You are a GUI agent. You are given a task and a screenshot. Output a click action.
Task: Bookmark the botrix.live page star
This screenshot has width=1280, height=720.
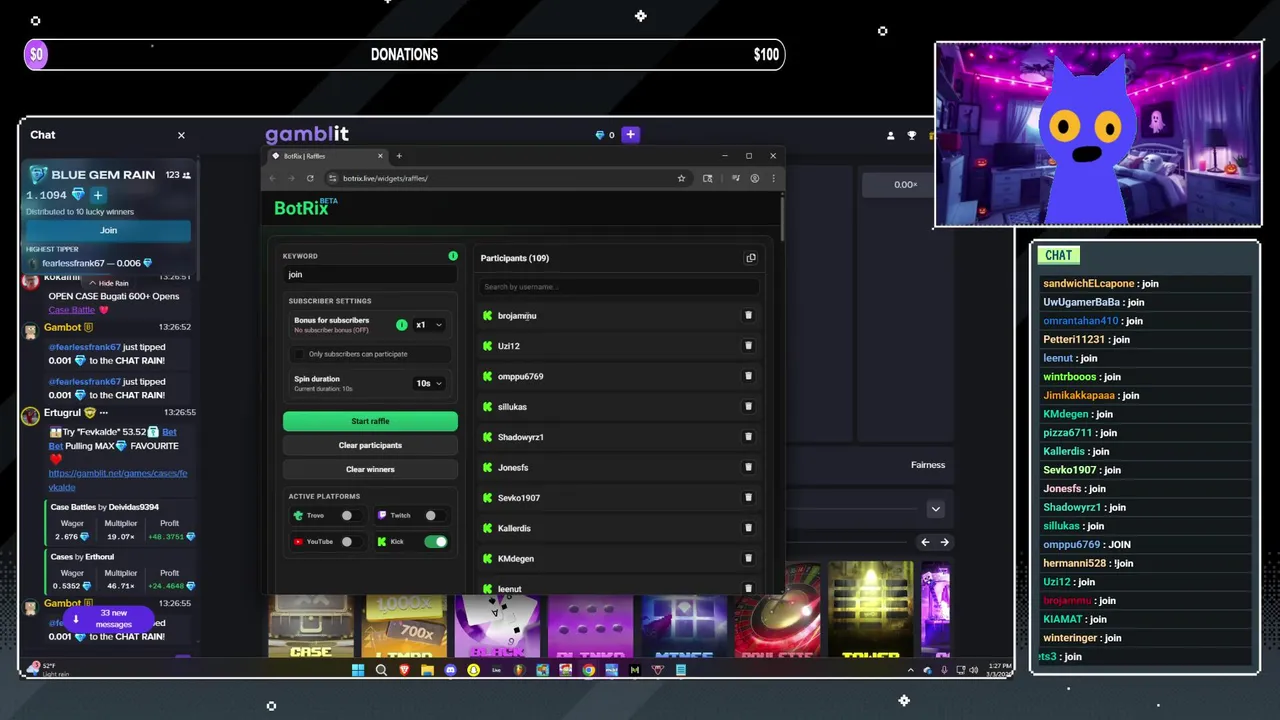[x=681, y=178]
